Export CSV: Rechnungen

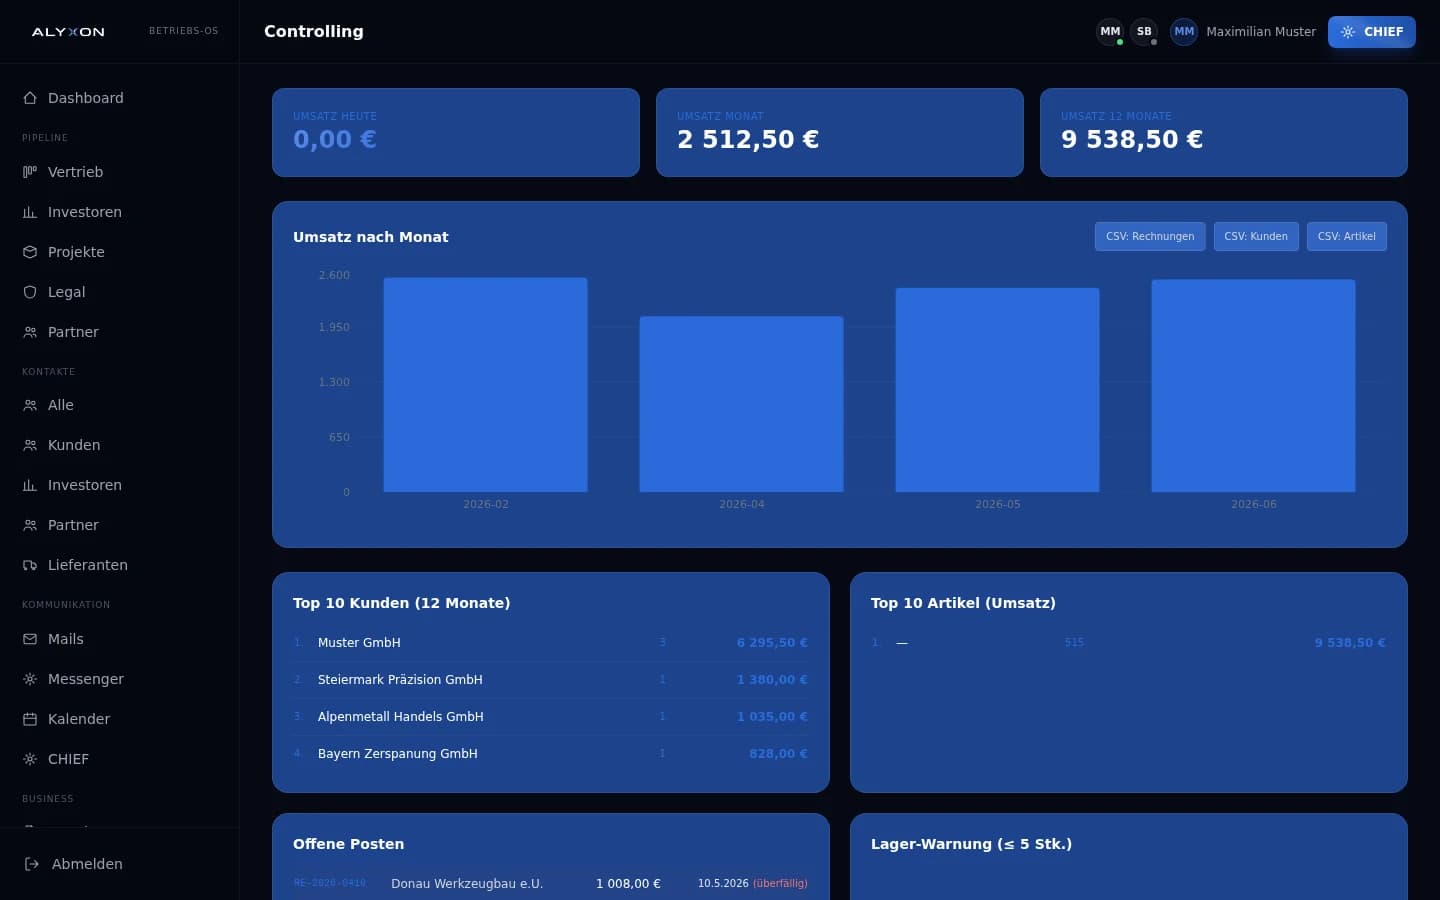(x=1150, y=236)
